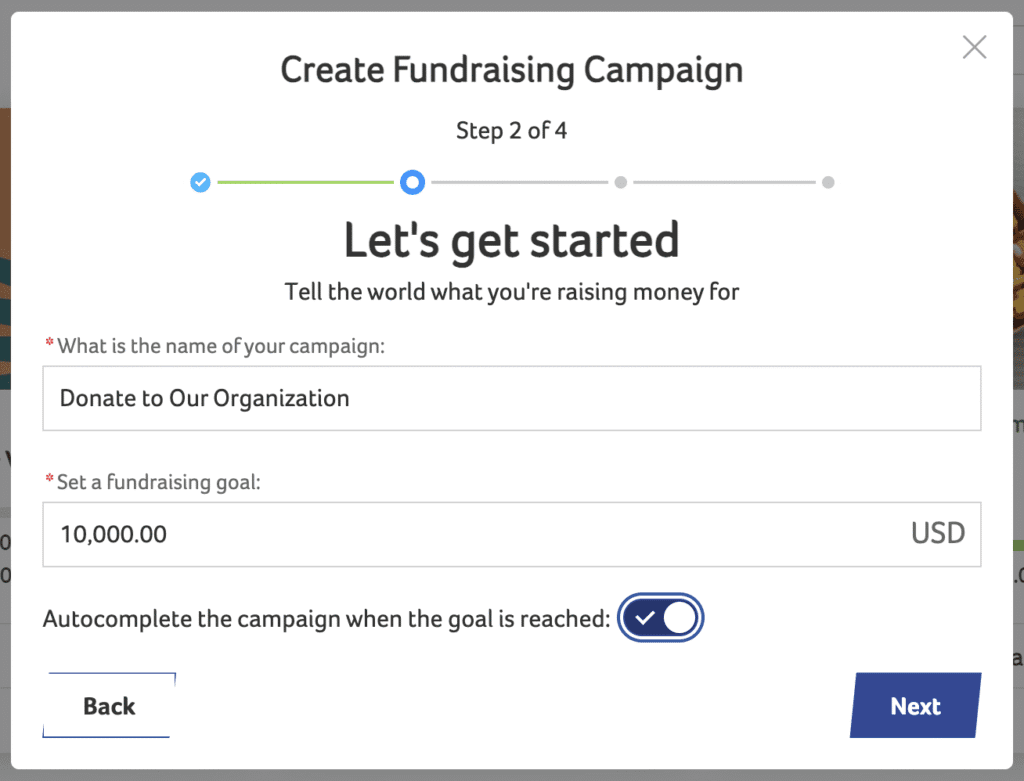1024x781 pixels.
Task: Click the "Set a fundraising goal" label
Action: tap(158, 482)
